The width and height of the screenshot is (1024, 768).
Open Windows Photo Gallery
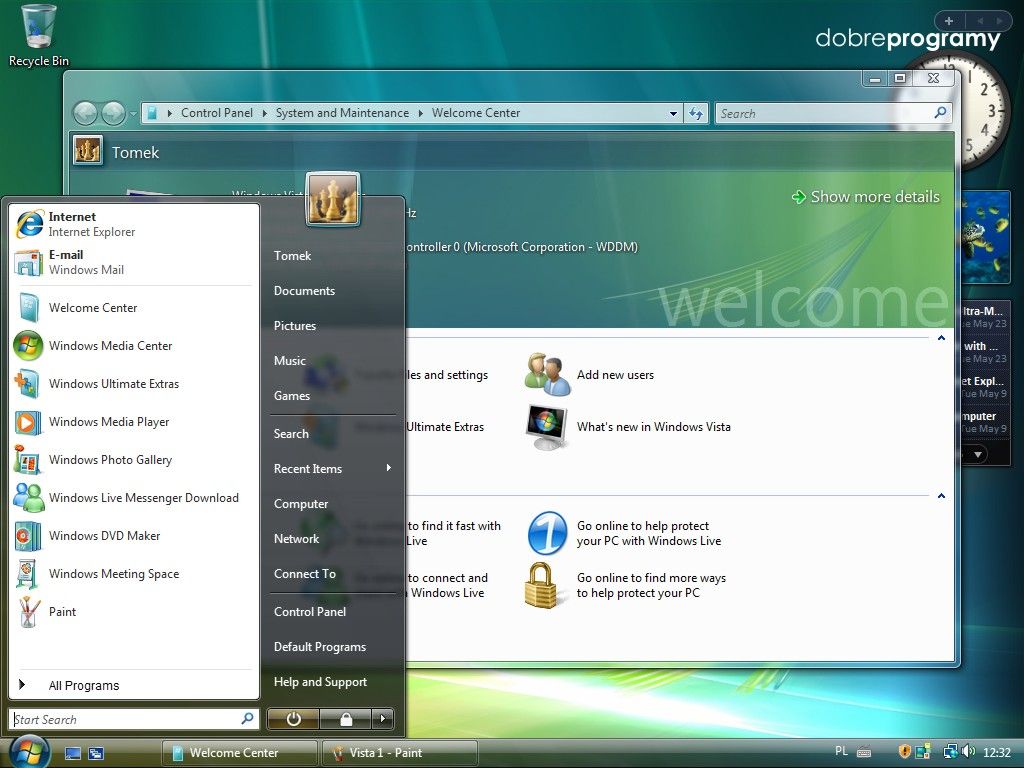tap(110, 460)
